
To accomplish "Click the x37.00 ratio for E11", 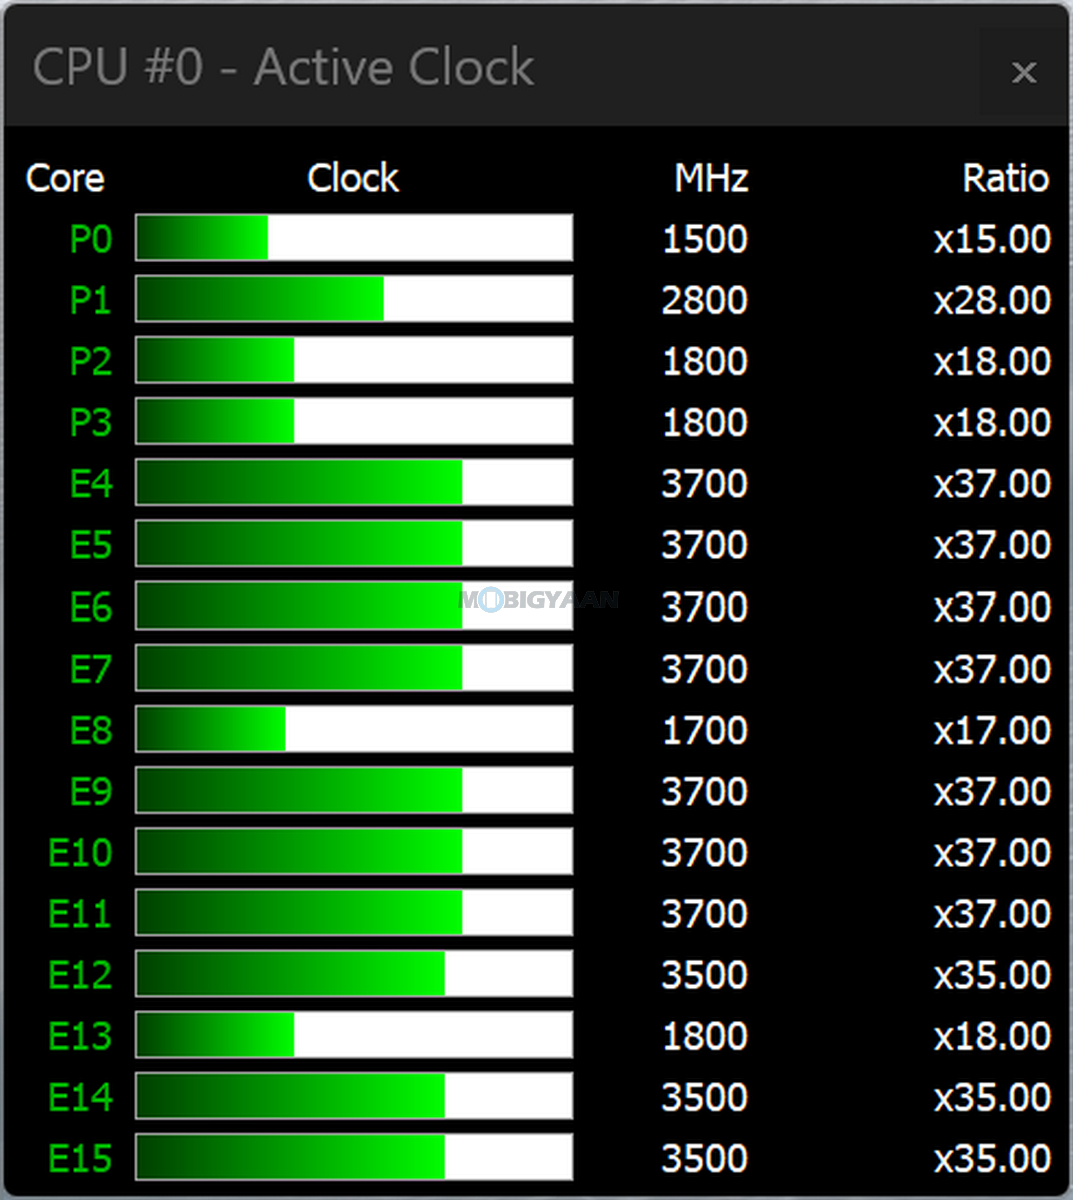I will tap(992, 913).
